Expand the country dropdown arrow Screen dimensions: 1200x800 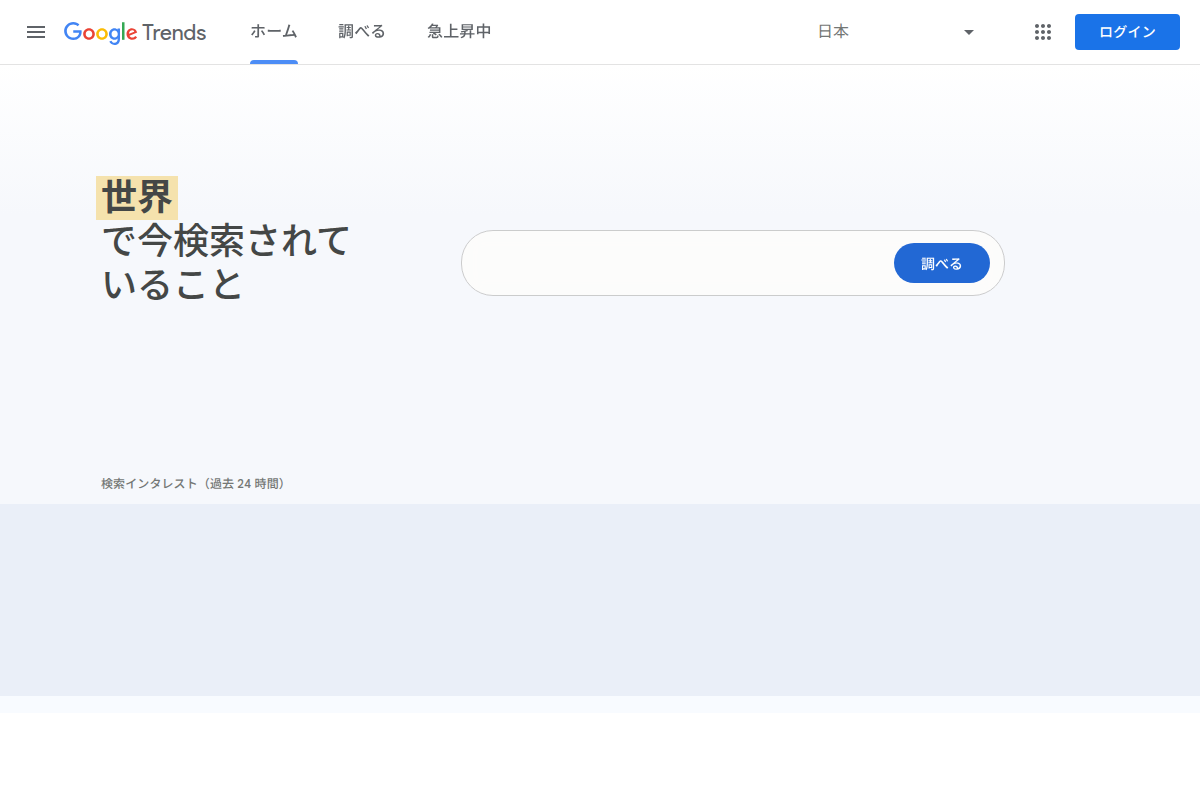(x=968, y=32)
